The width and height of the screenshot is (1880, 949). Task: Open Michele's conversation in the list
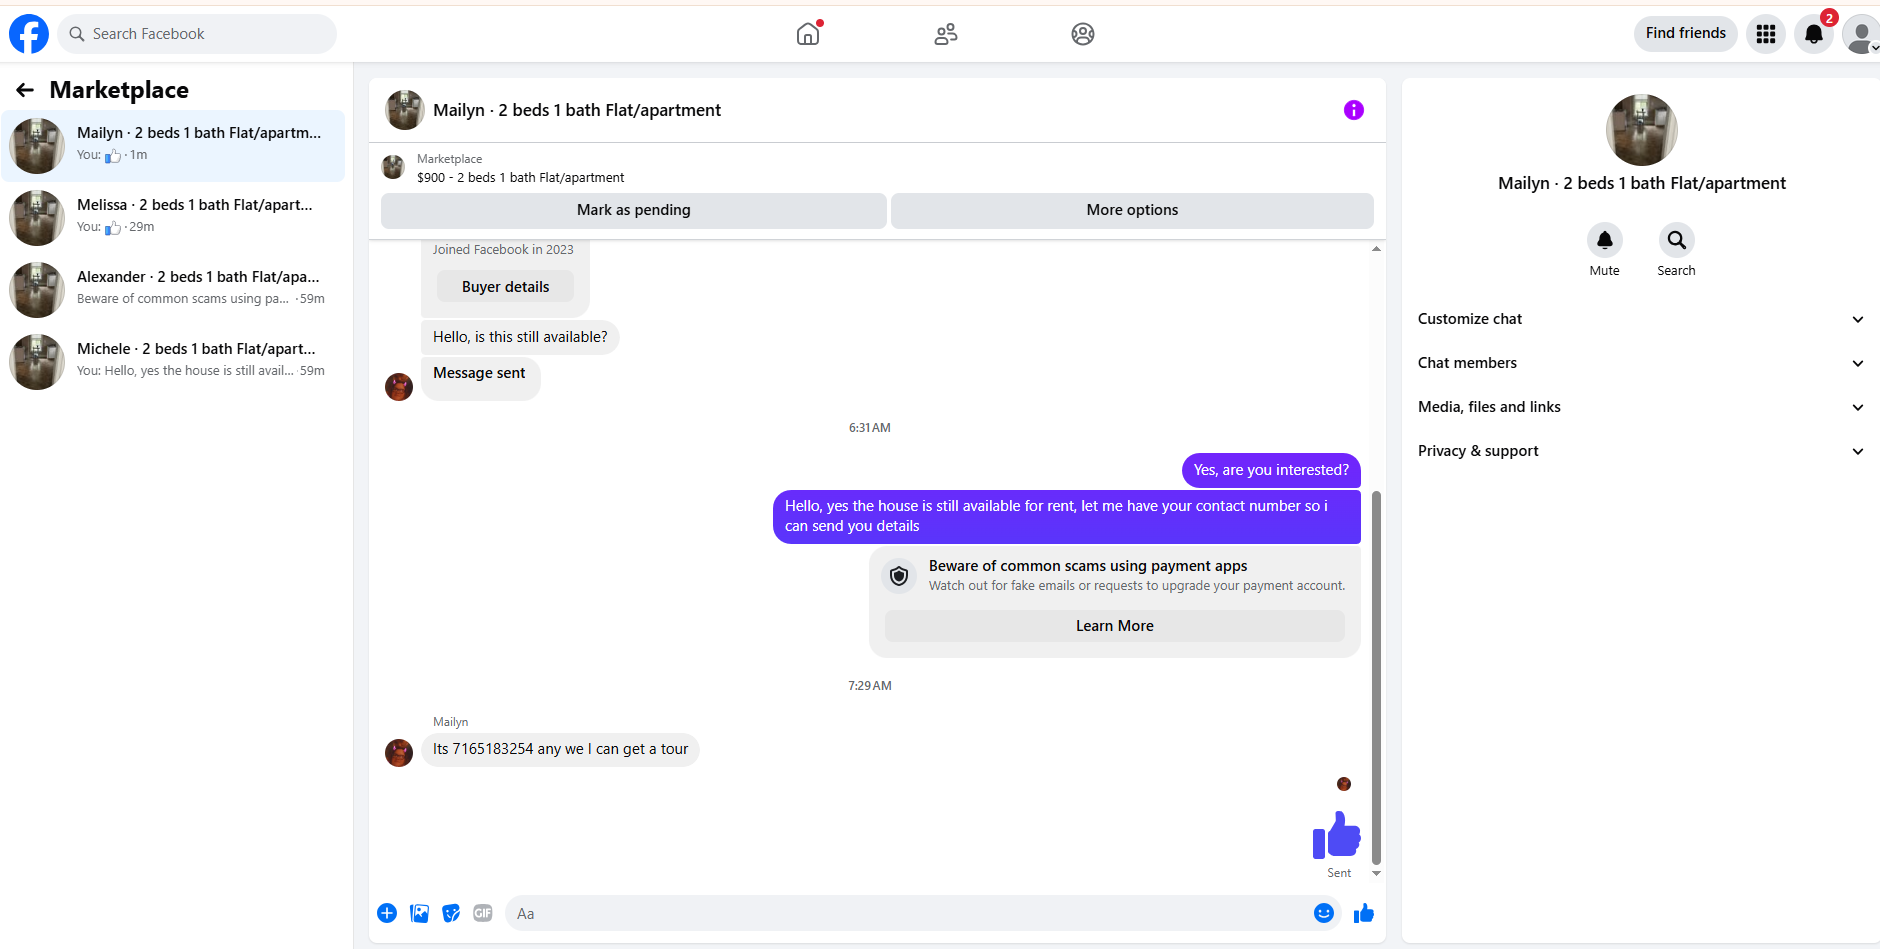tap(173, 362)
